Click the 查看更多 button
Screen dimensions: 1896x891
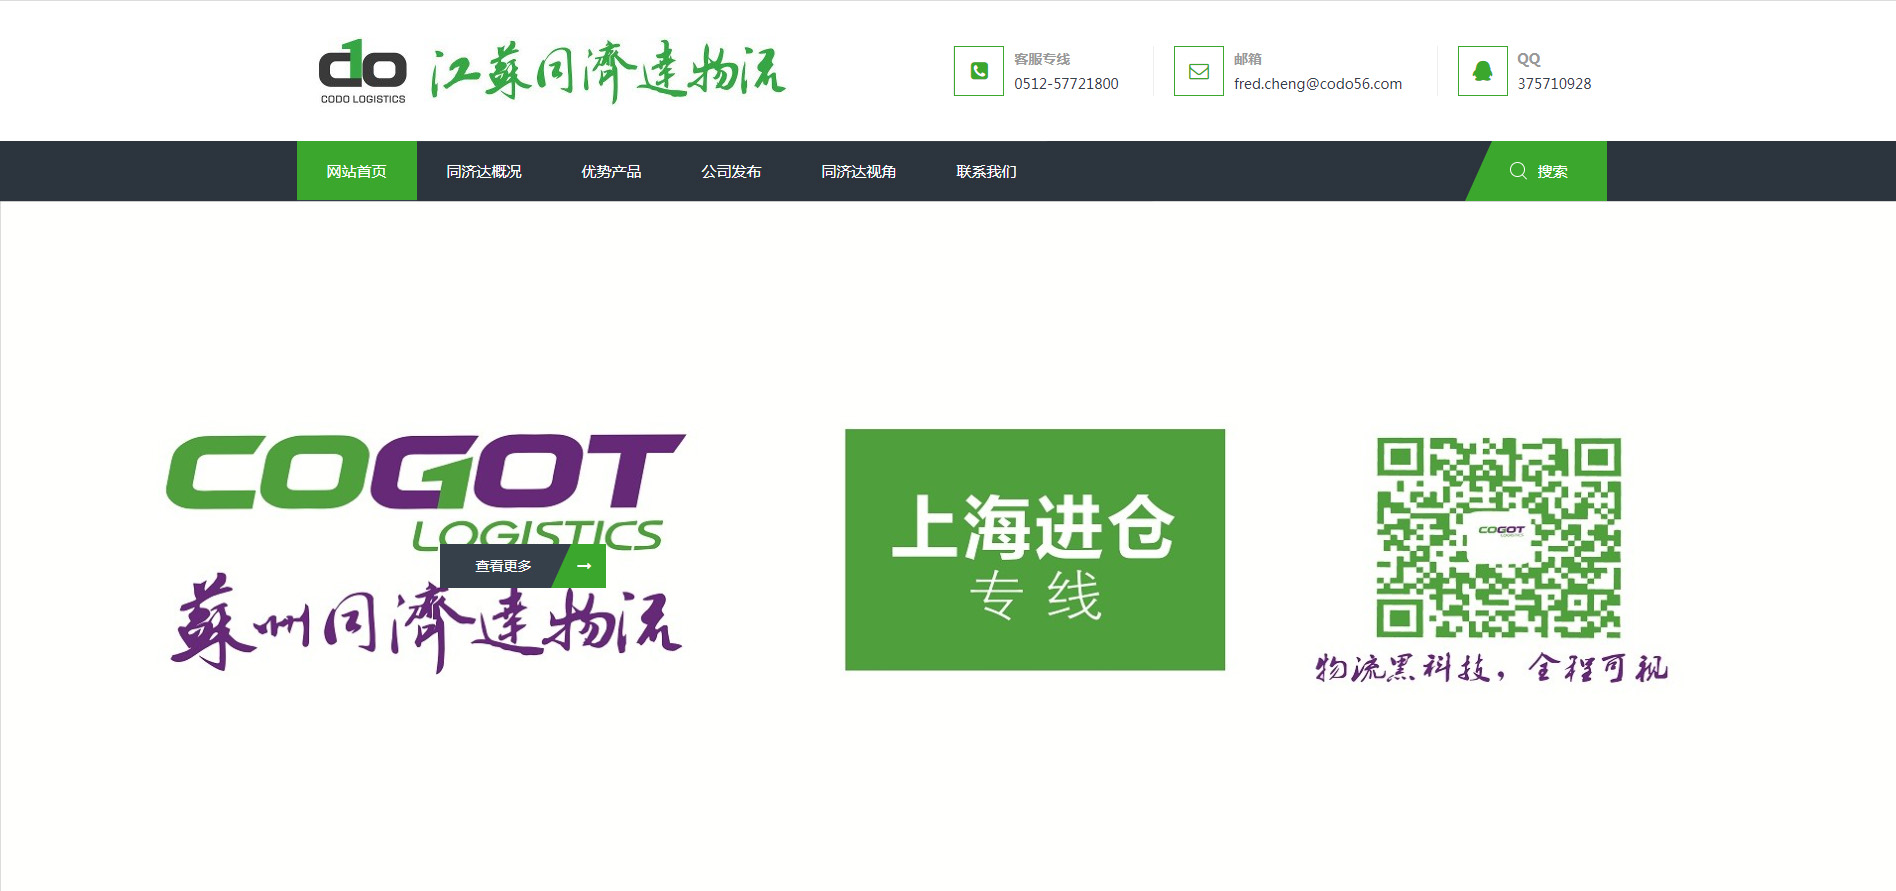(x=523, y=566)
